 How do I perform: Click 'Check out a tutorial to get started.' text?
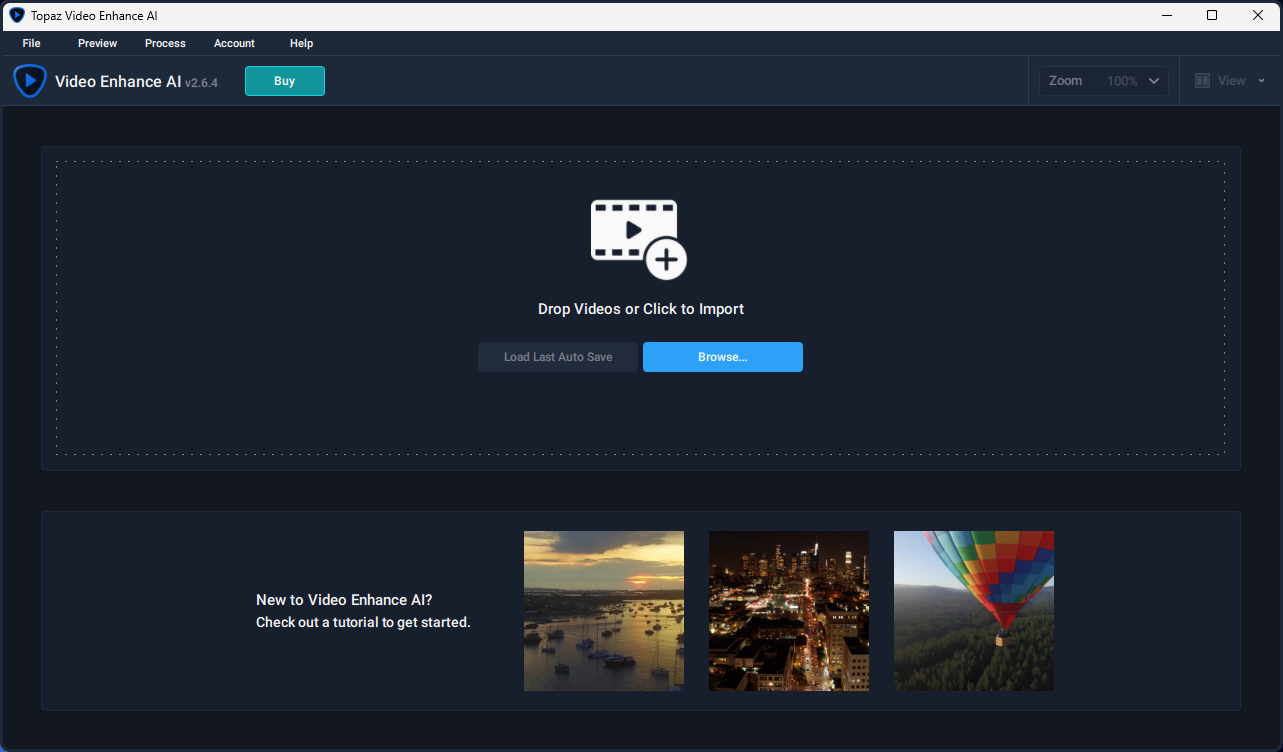(363, 622)
